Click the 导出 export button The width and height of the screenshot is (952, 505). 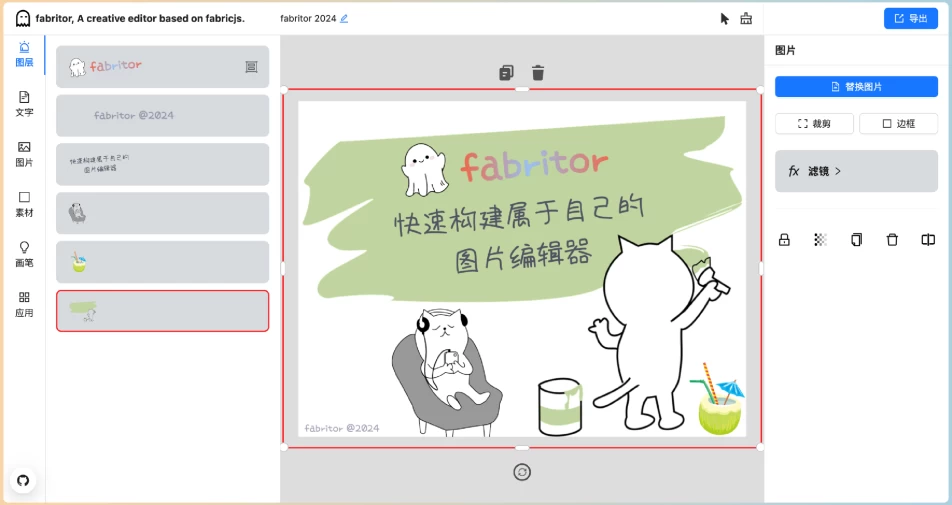click(910, 18)
